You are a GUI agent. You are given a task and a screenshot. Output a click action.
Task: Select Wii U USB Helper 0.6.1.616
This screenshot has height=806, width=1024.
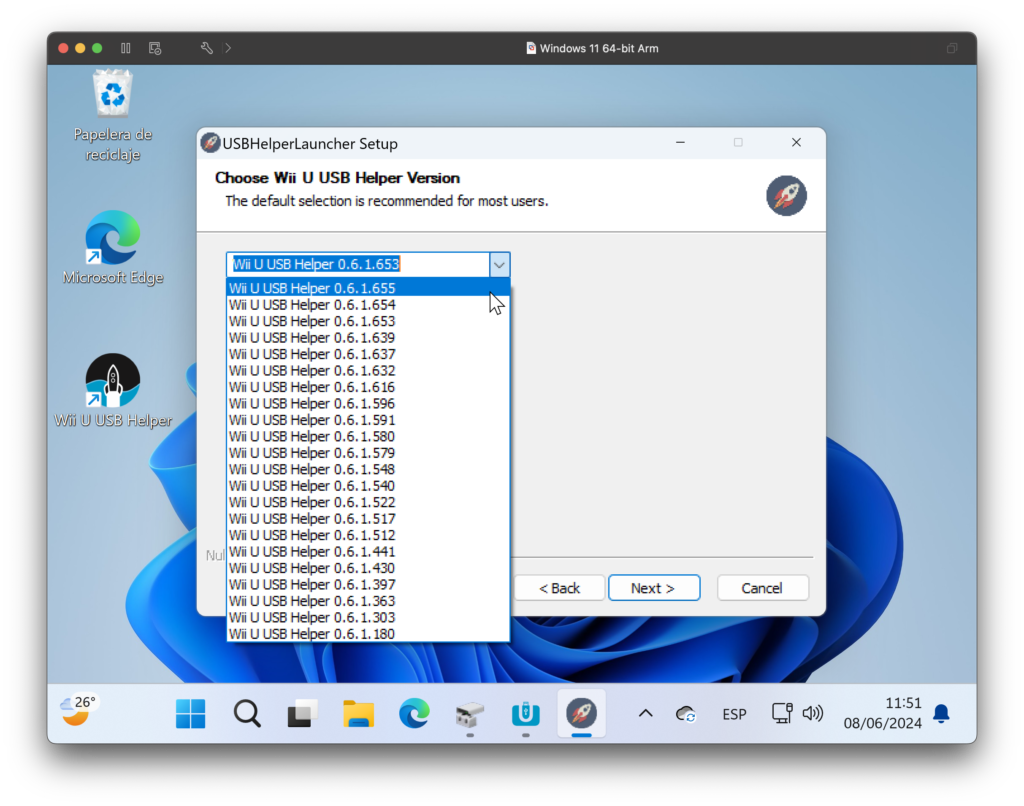point(368,387)
